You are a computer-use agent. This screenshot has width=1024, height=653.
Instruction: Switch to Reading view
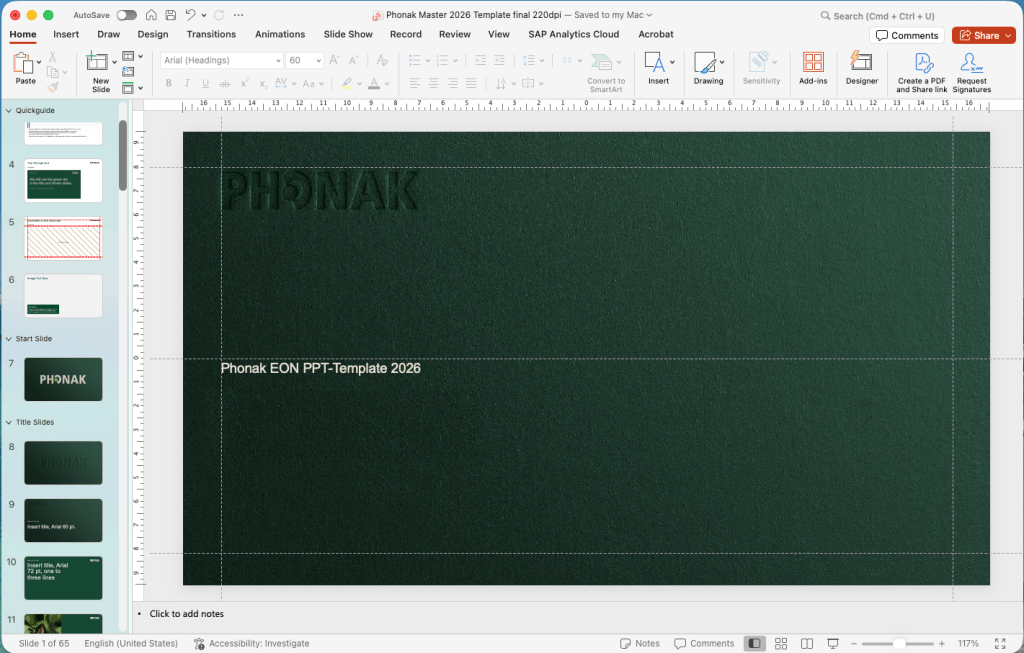pyautogui.click(x=807, y=643)
